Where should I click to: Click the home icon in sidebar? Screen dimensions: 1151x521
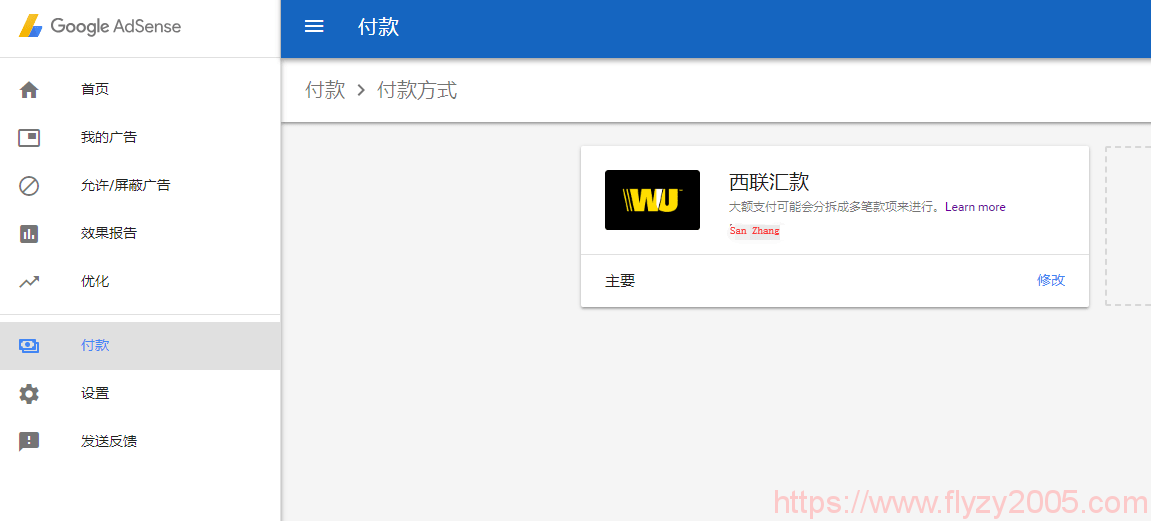(x=29, y=90)
